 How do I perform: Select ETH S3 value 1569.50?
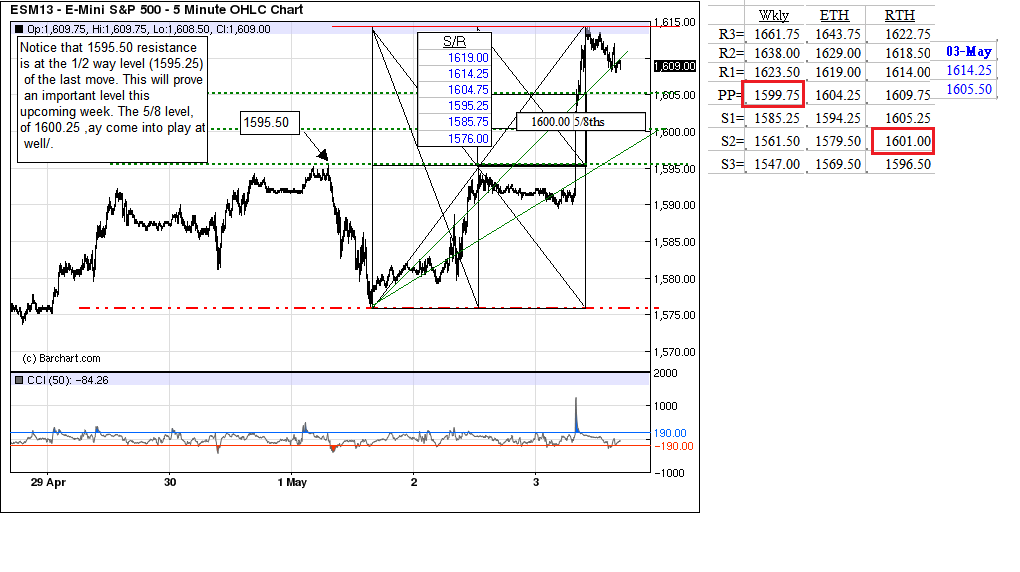[x=838, y=164]
